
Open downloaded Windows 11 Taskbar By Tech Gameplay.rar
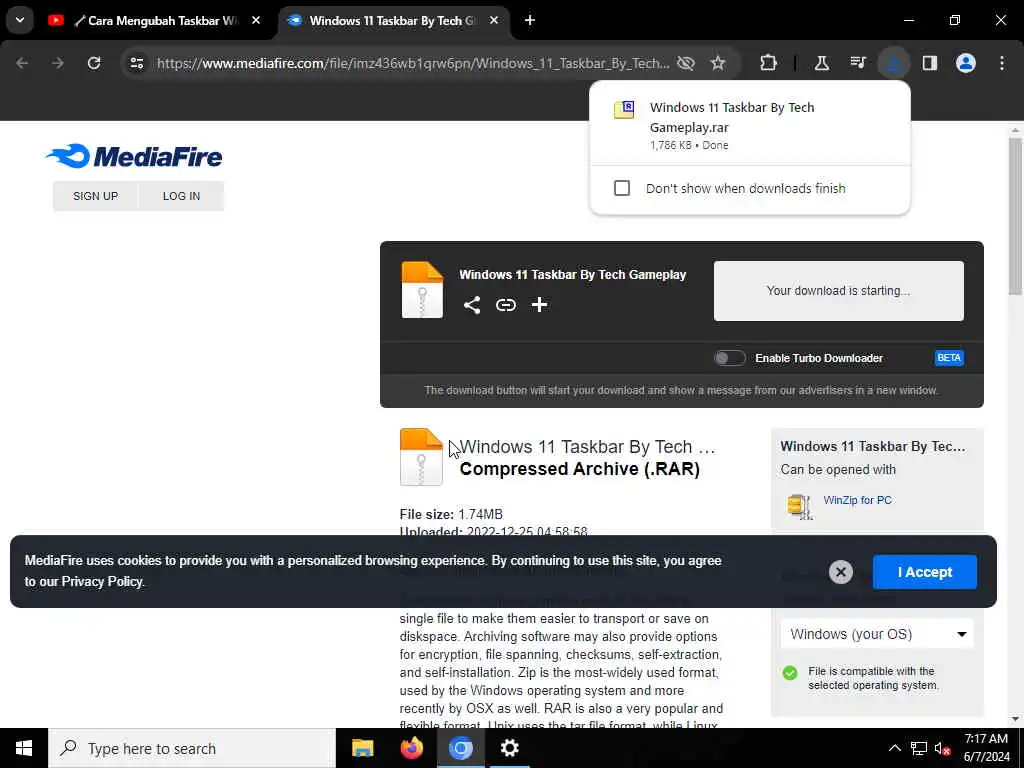click(x=750, y=125)
